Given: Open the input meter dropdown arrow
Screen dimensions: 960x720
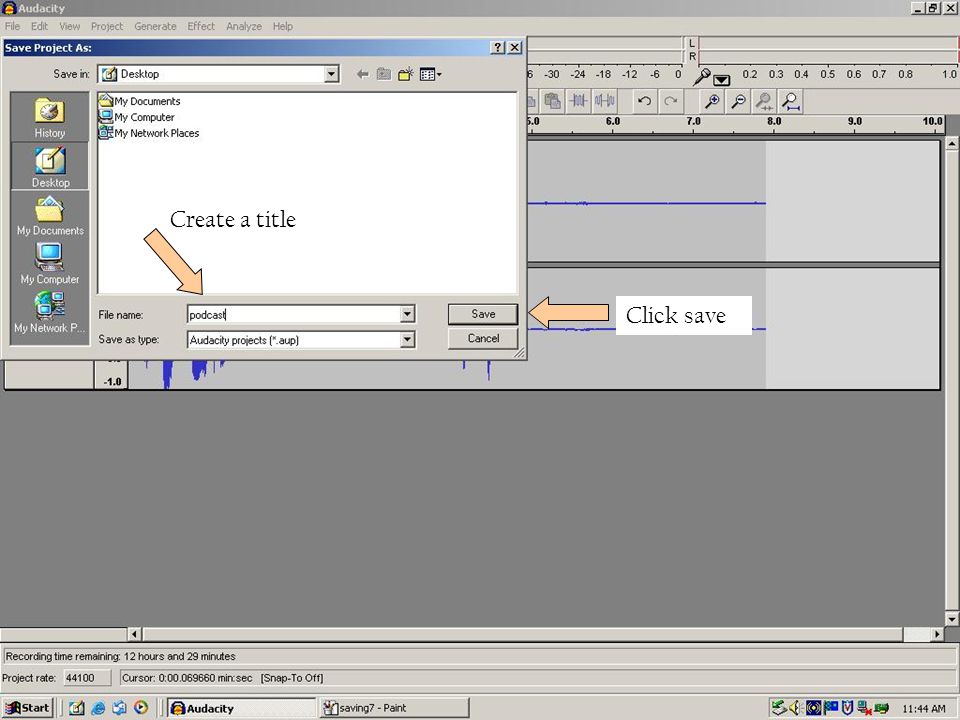Looking at the screenshot, I should pyautogui.click(x=722, y=80).
